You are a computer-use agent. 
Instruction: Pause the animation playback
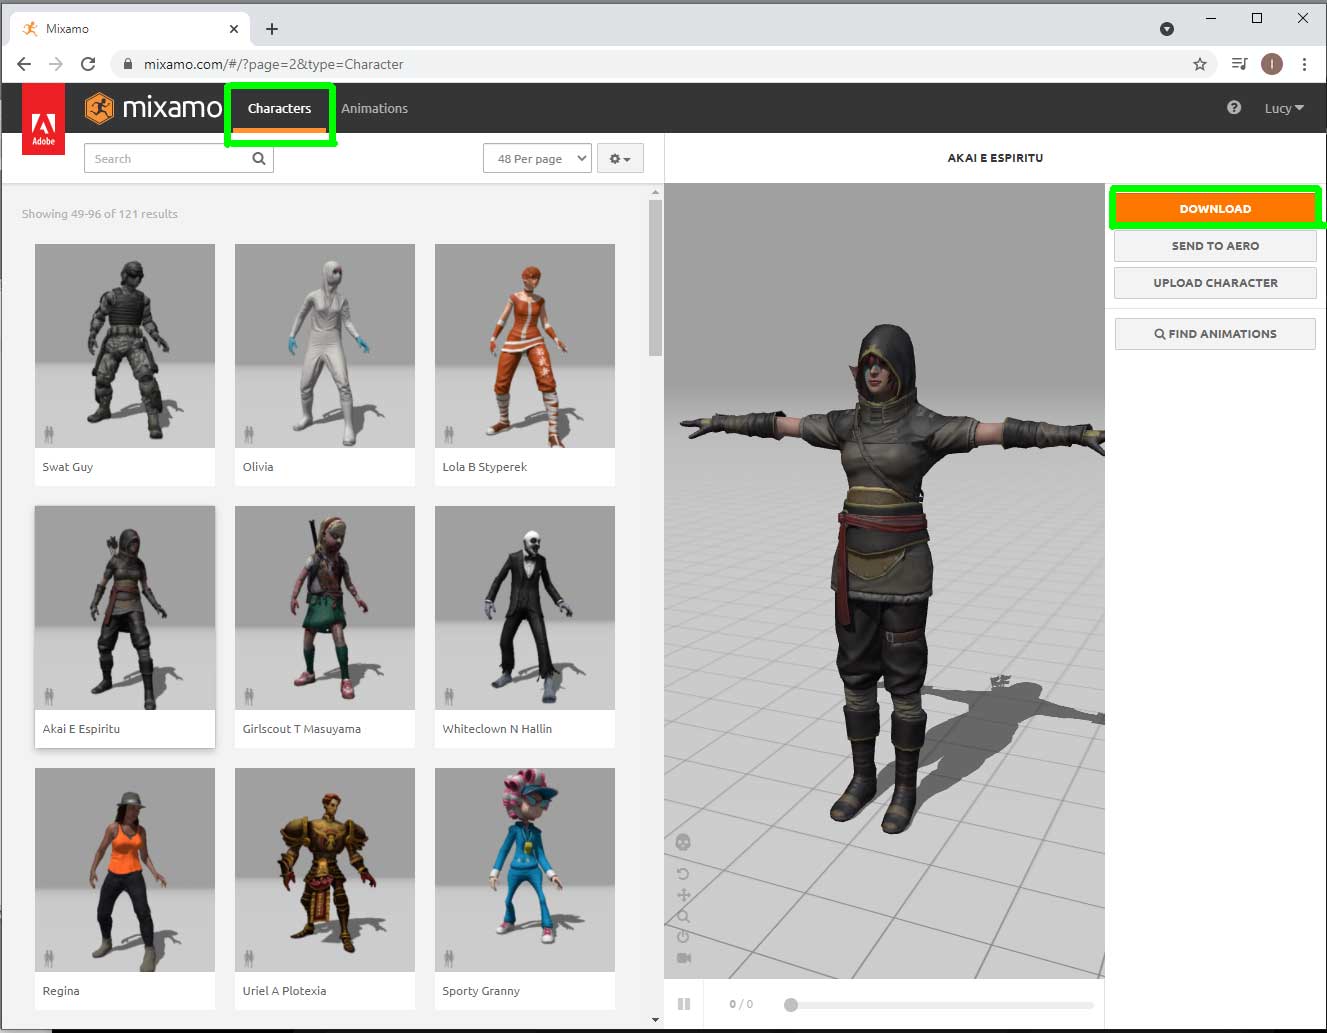(x=684, y=1003)
